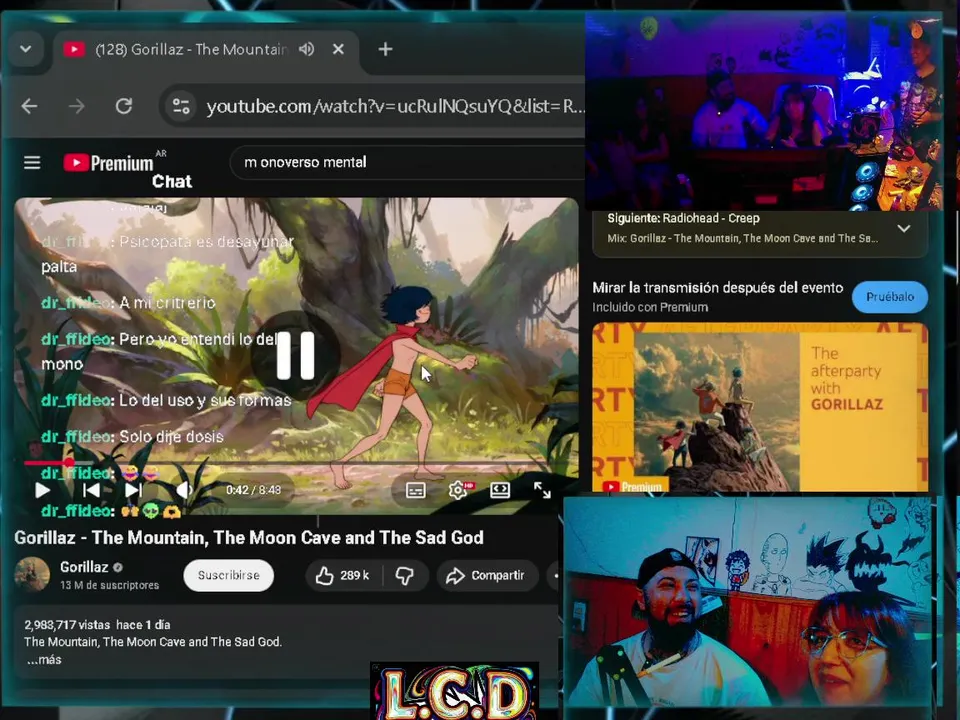
Task: Open a new browser tab
Action: [x=385, y=49]
